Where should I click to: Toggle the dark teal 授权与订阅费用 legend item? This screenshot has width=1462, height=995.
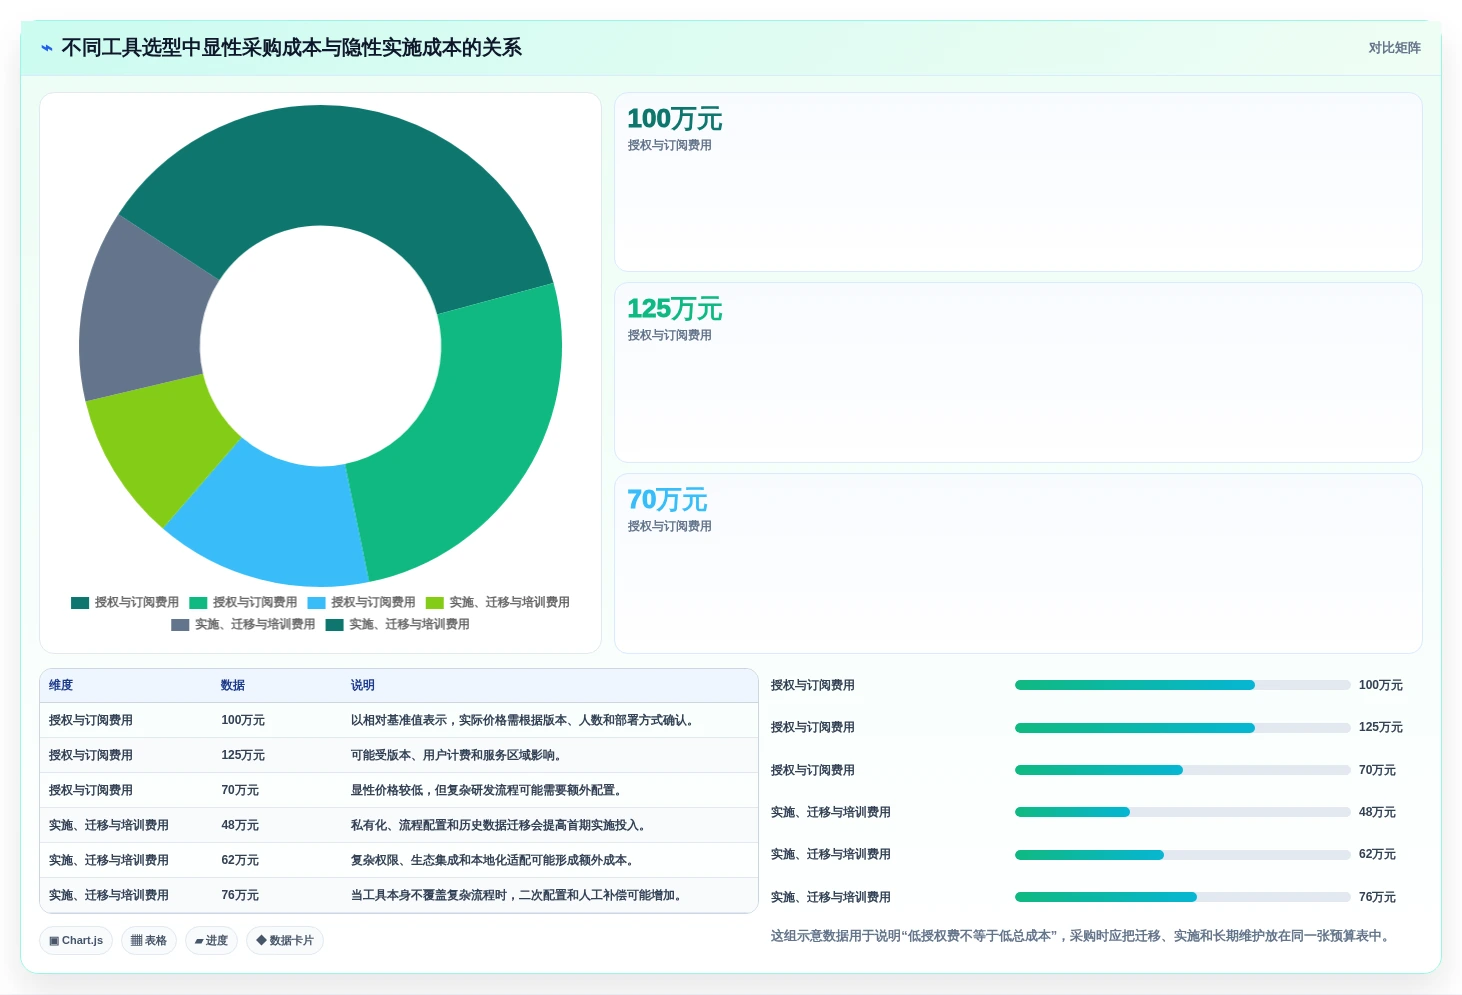(x=125, y=603)
